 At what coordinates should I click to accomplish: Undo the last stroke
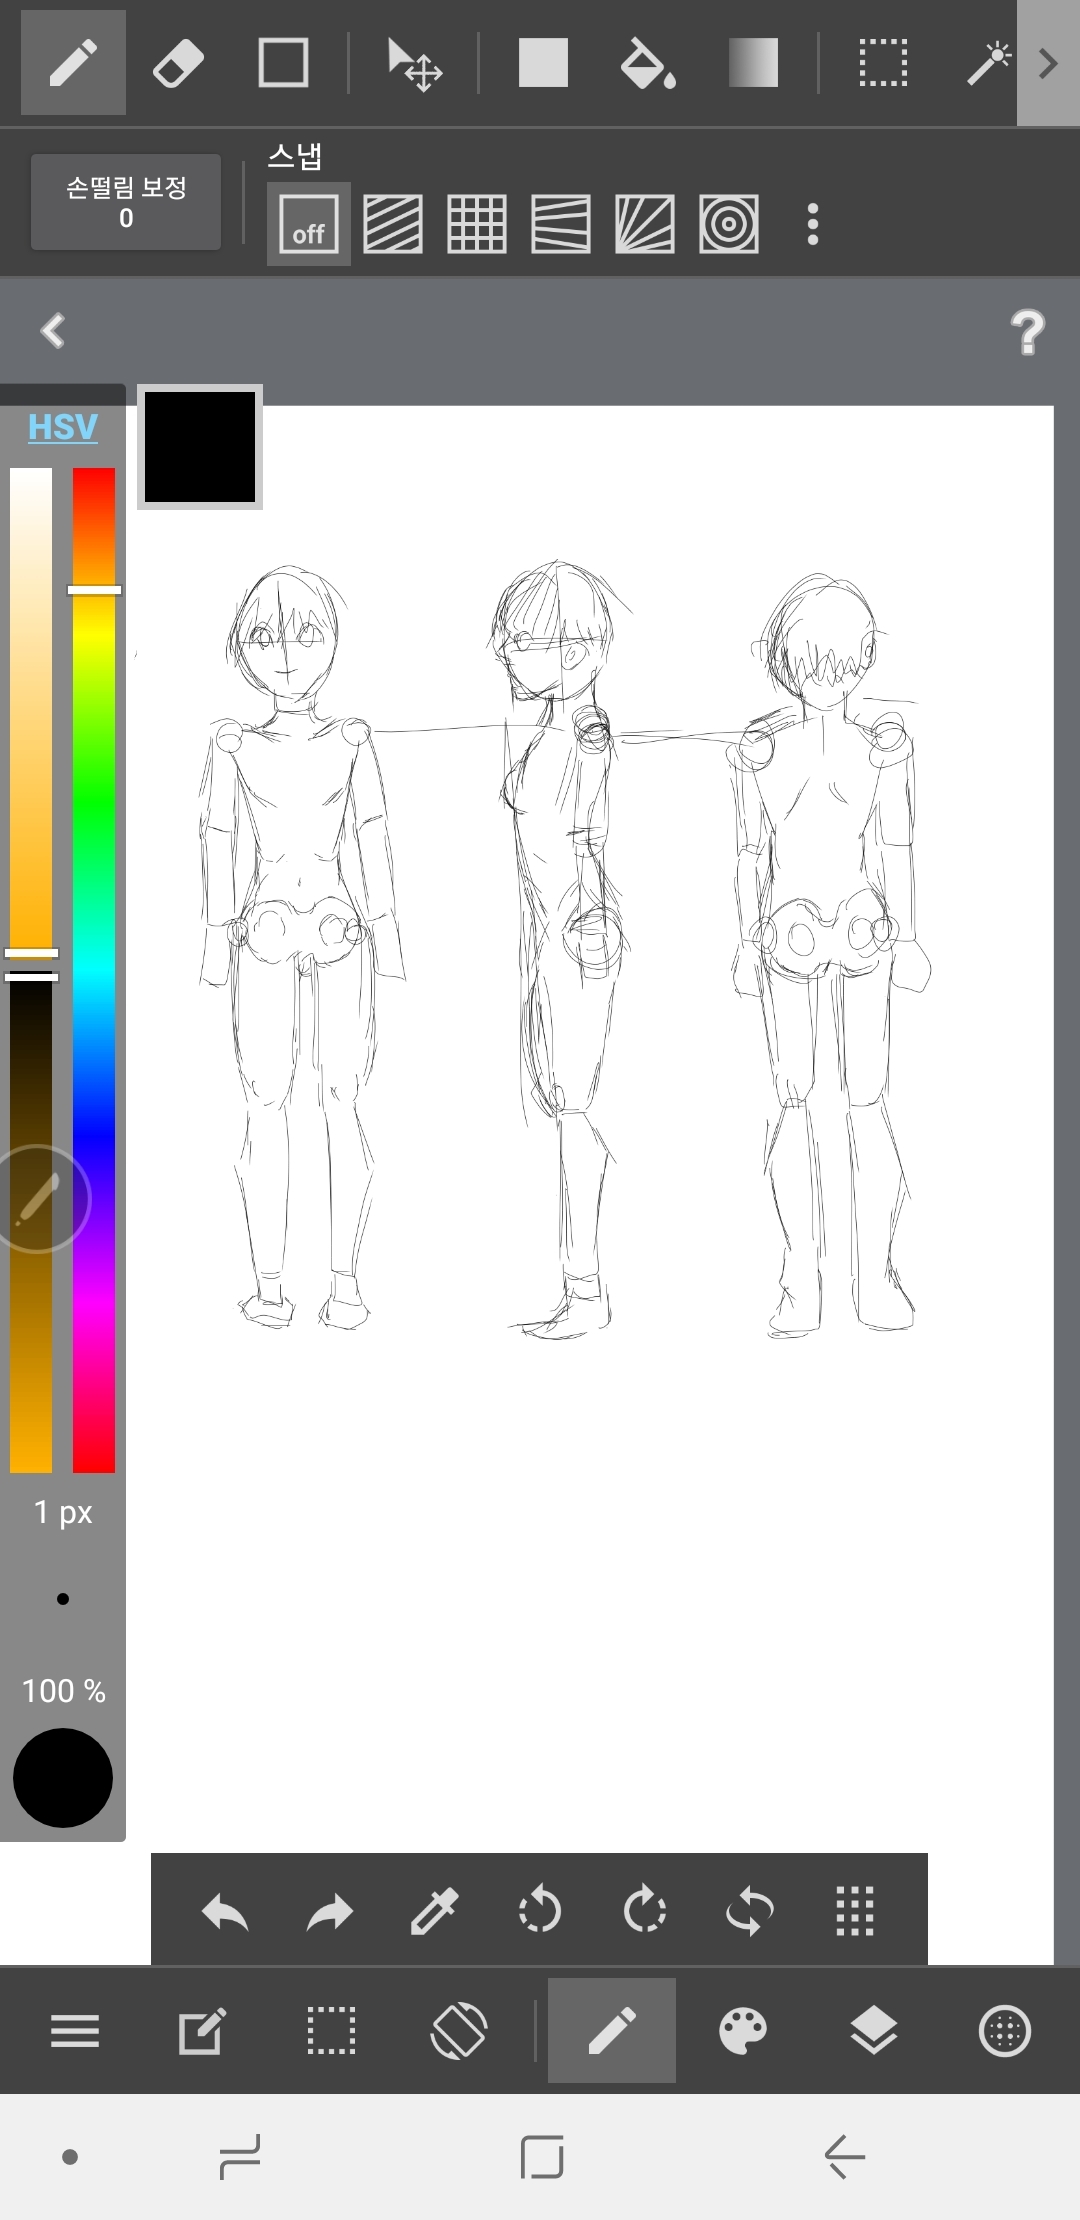tap(225, 1911)
